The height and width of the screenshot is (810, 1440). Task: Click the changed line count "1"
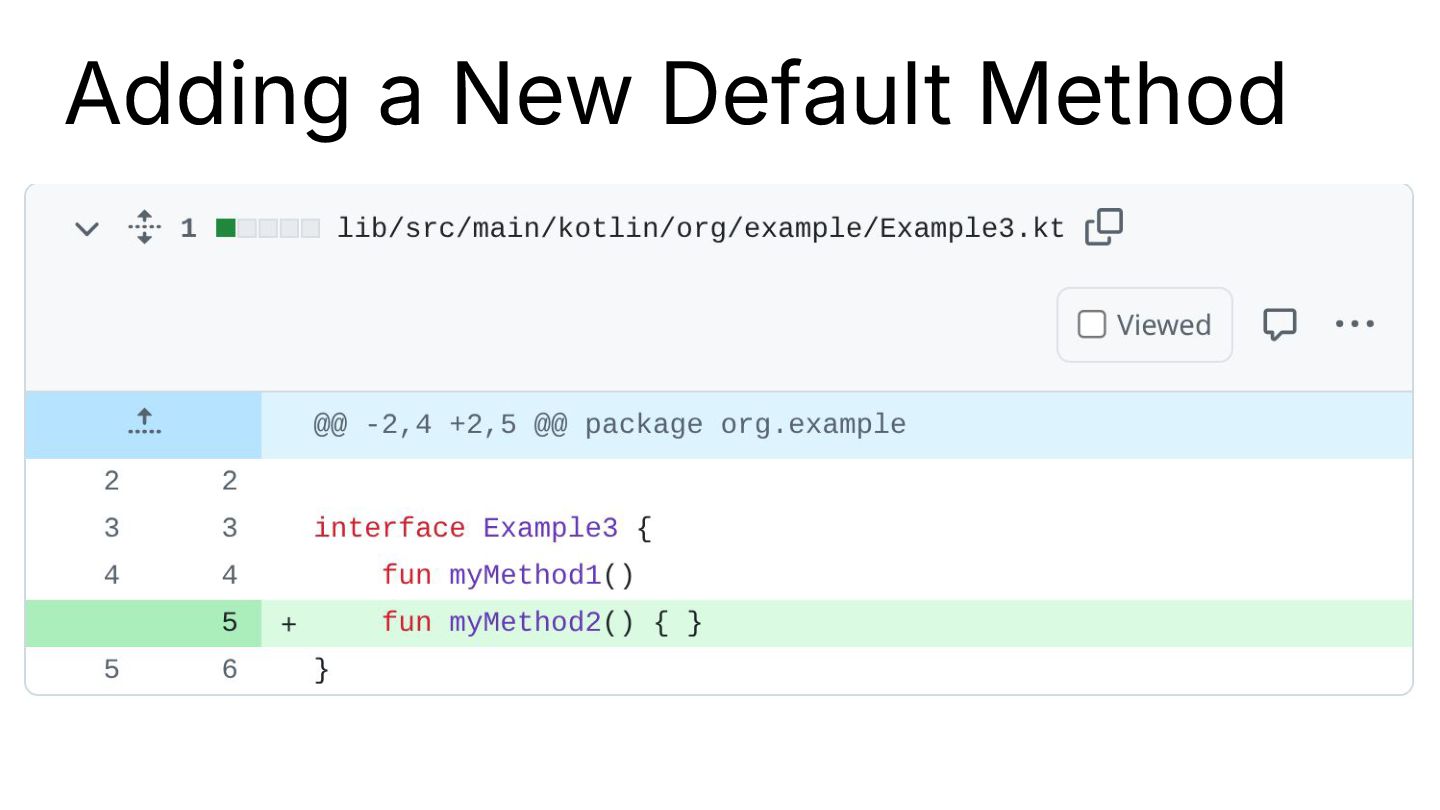tap(188, 229)
